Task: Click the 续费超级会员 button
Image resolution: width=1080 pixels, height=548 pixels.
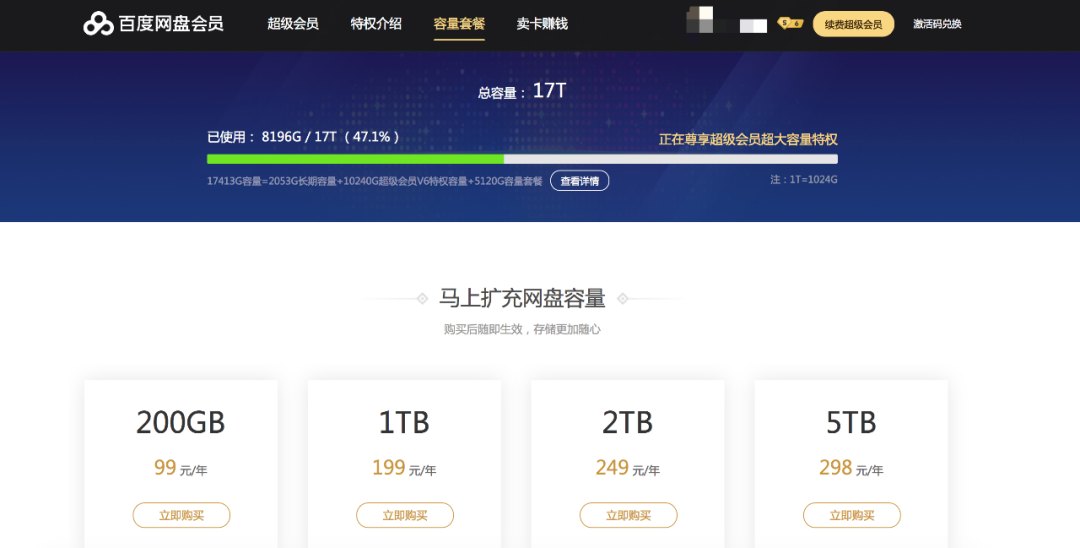Action: (x=853, y=24)
